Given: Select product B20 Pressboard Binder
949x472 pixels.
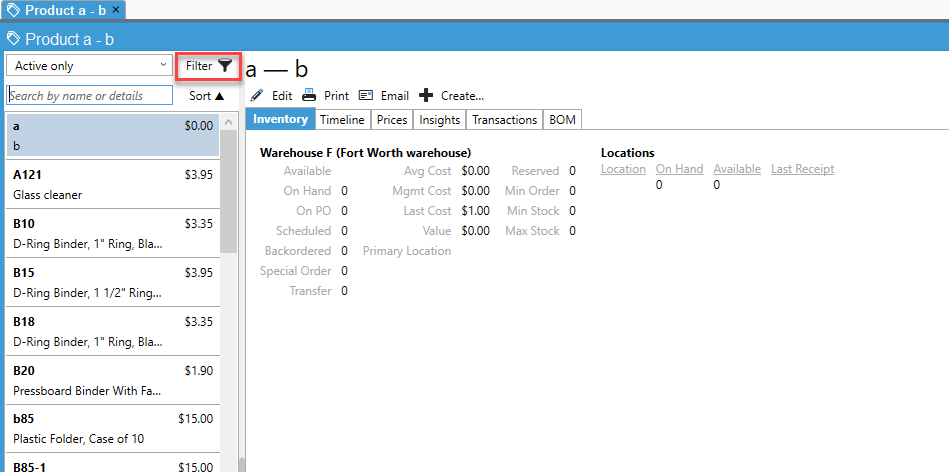Looking at the screenshot, I should point(113,381).
